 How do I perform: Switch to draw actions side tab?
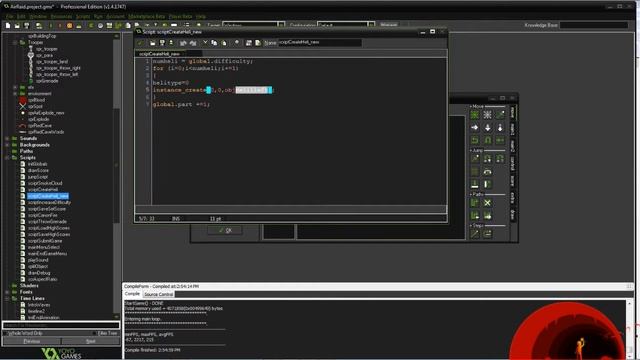pyautogui.click(x=513, y=214)
